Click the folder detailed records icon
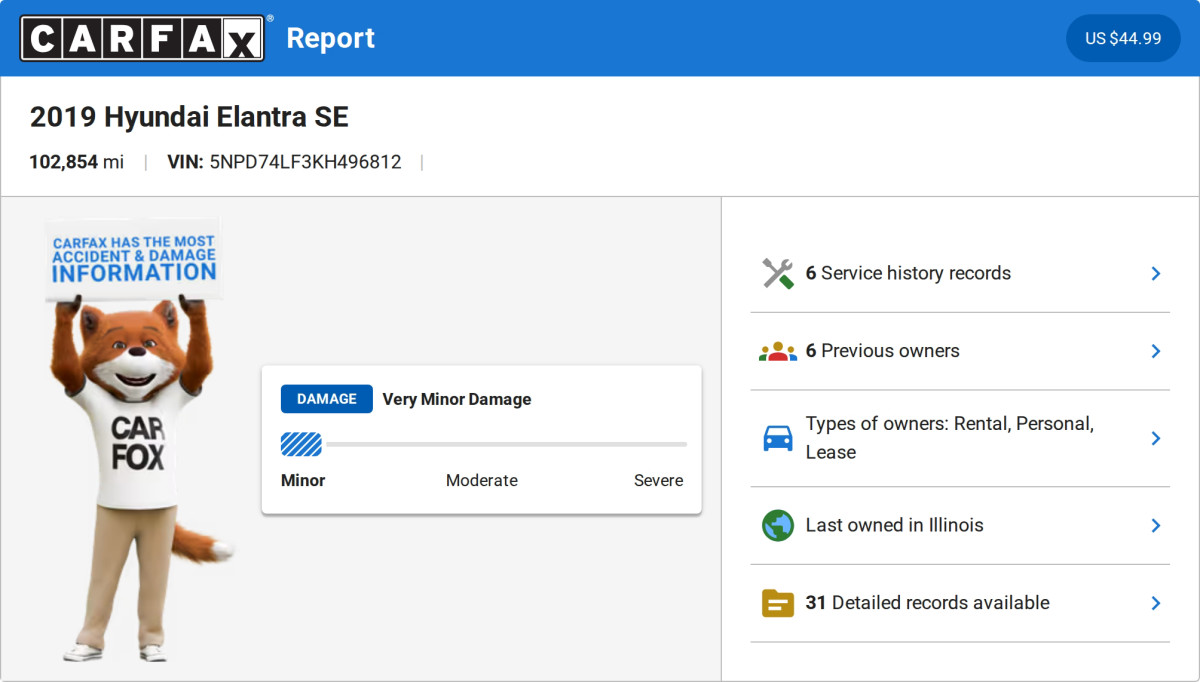 tap(777, 603)
